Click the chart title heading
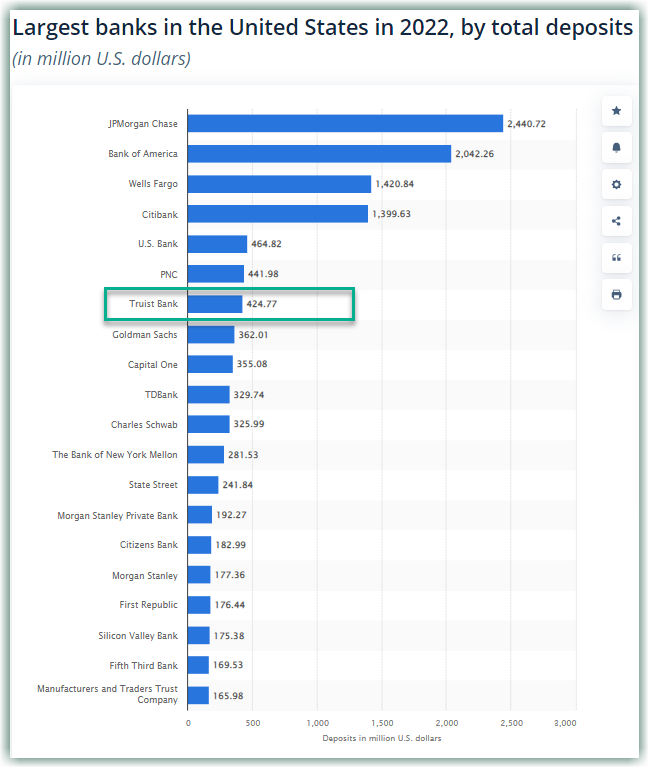649x768 pixels. (x=322, y=28)
